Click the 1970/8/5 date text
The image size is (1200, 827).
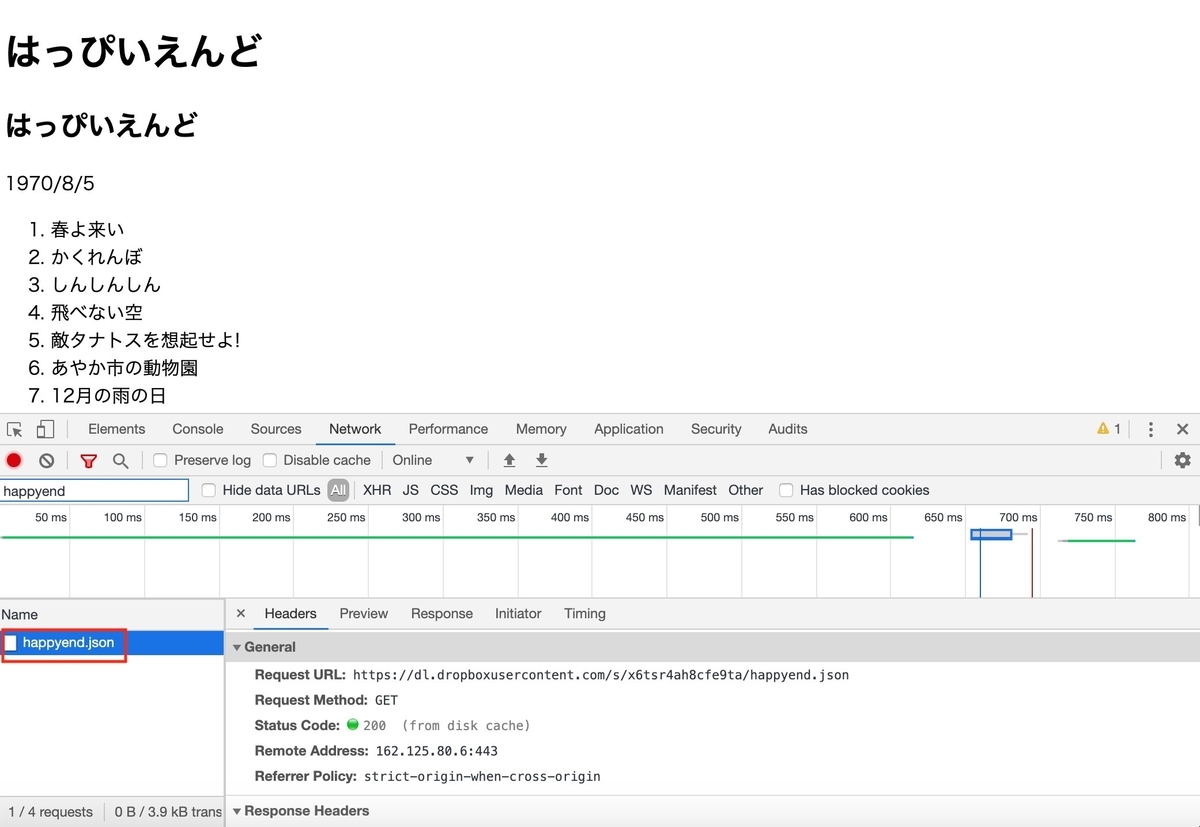click(50, 184)
